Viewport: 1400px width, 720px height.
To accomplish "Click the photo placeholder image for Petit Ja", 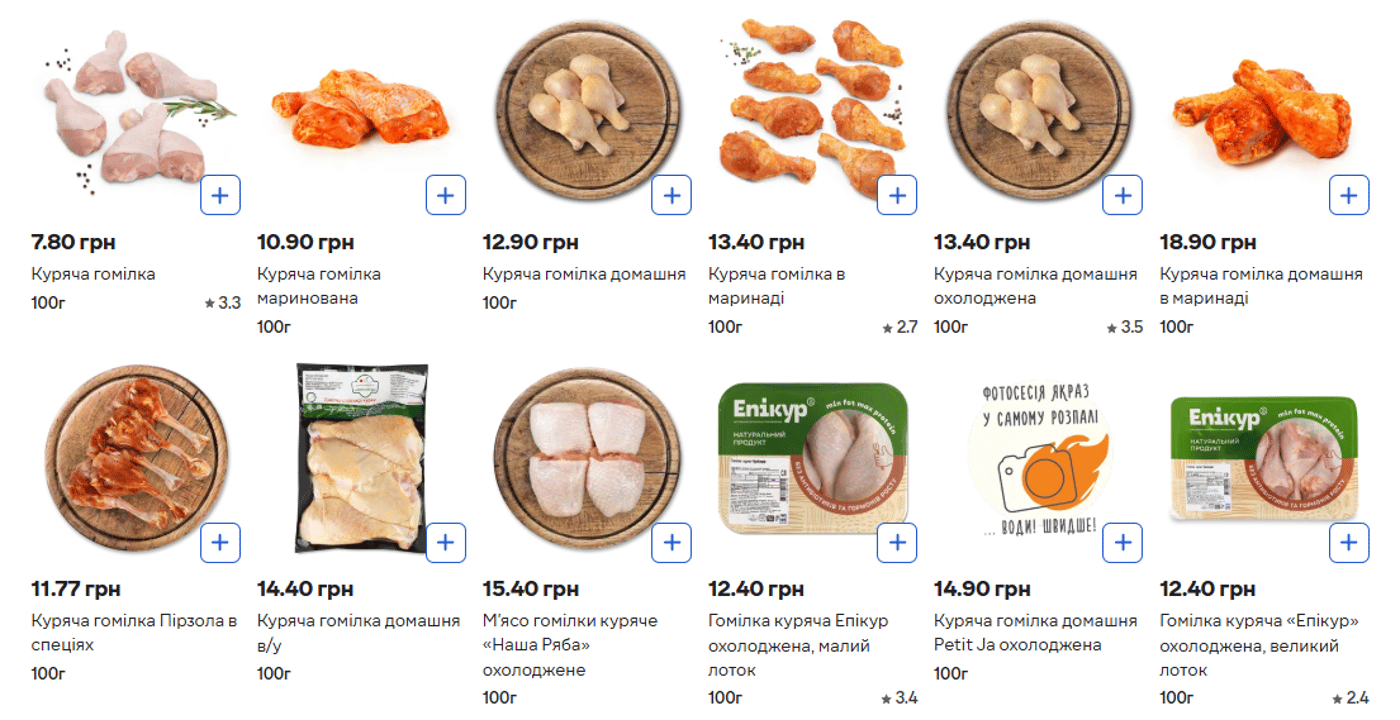I will coord(1040,458).
